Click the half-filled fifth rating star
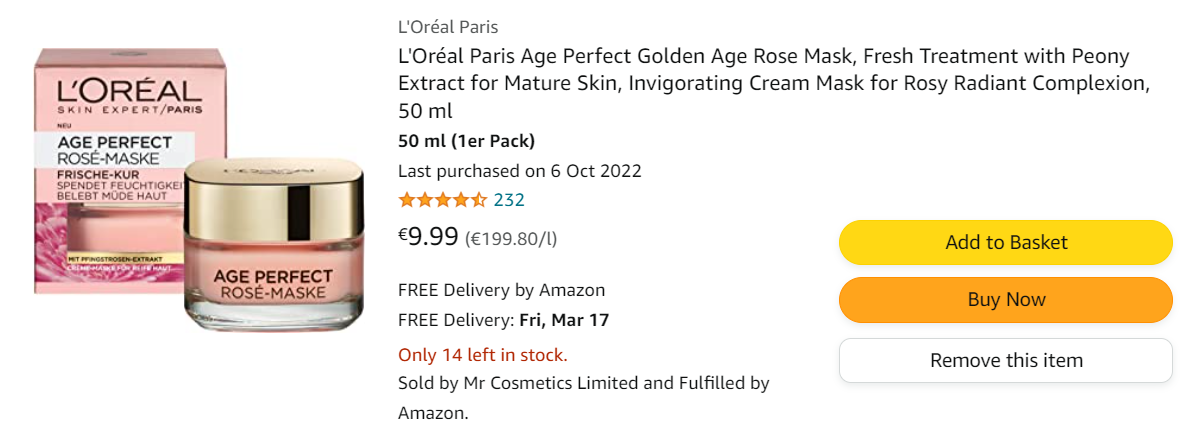Viewport: 1188px width, 424px height. point(480,200)
